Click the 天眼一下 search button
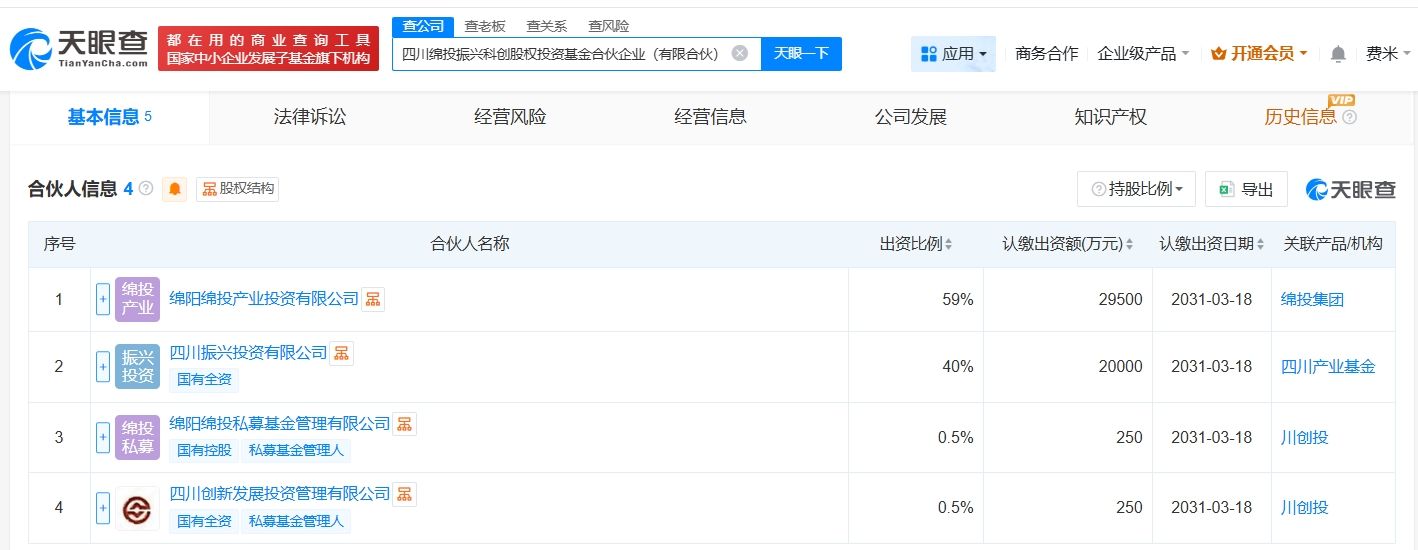 click(801, 54)
